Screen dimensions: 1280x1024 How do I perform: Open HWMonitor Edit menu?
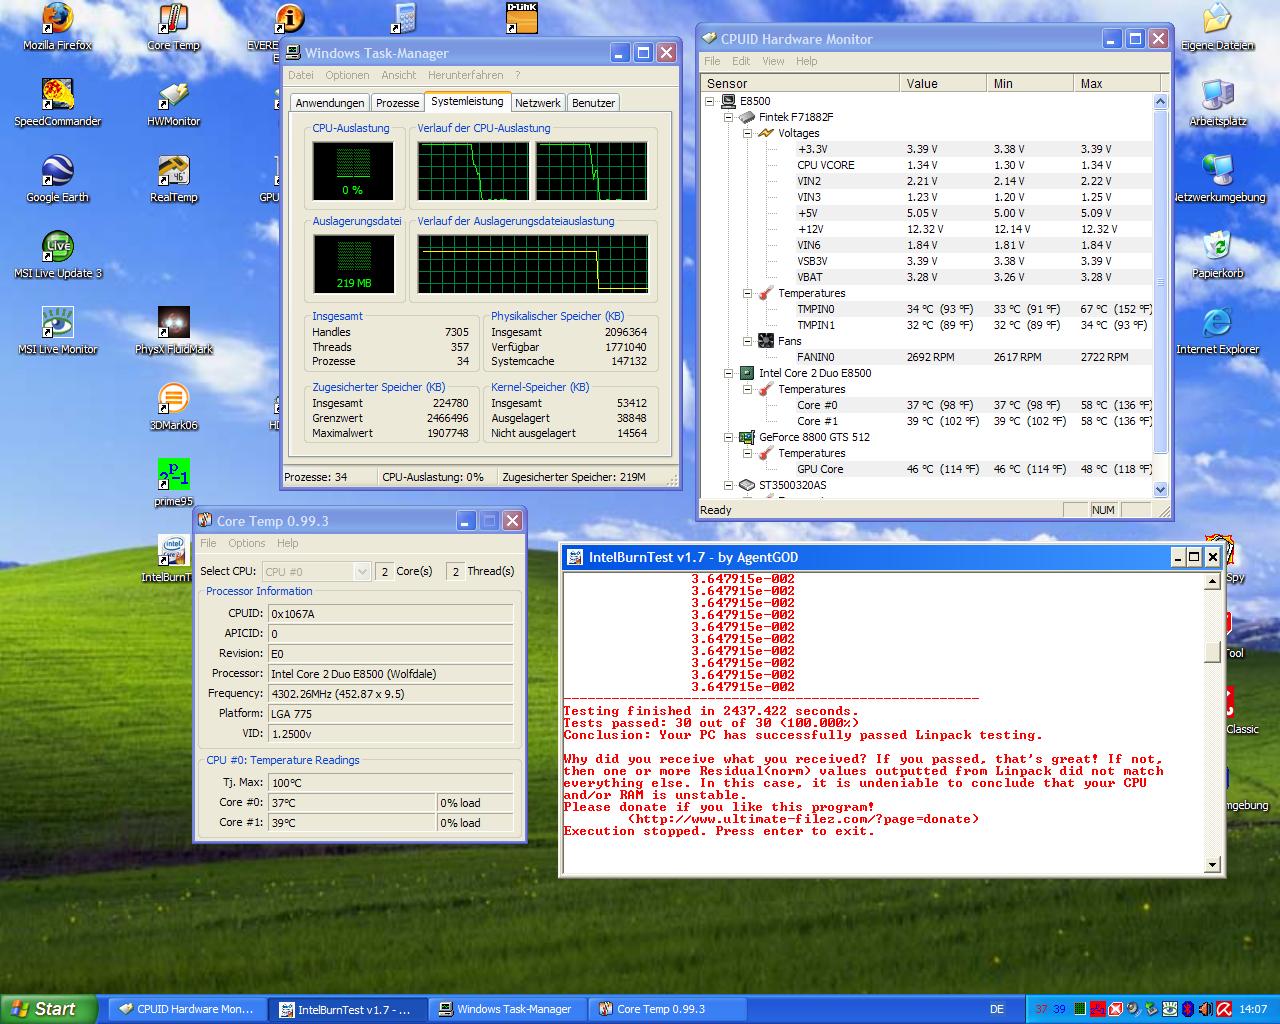[x=741, y=61]
